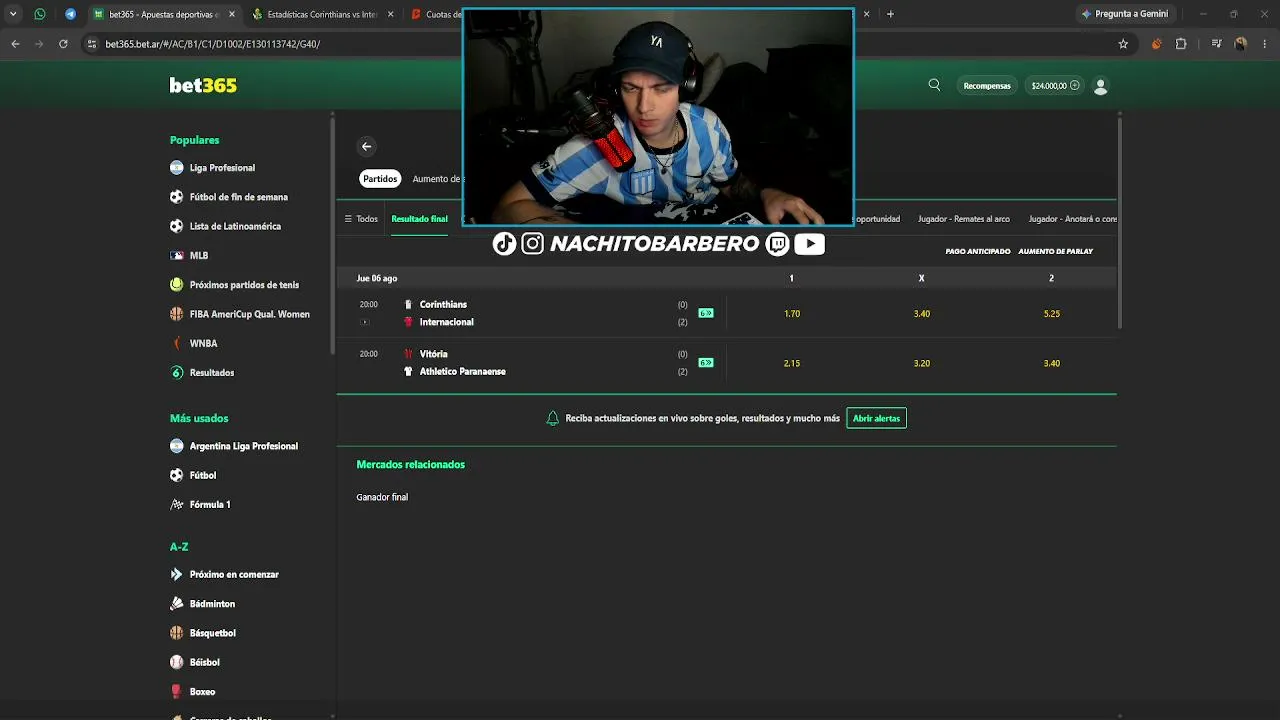1280x720 pixels.
Task: Click the Próximo en comenzar icon
Action: click(x=177, y=575)
